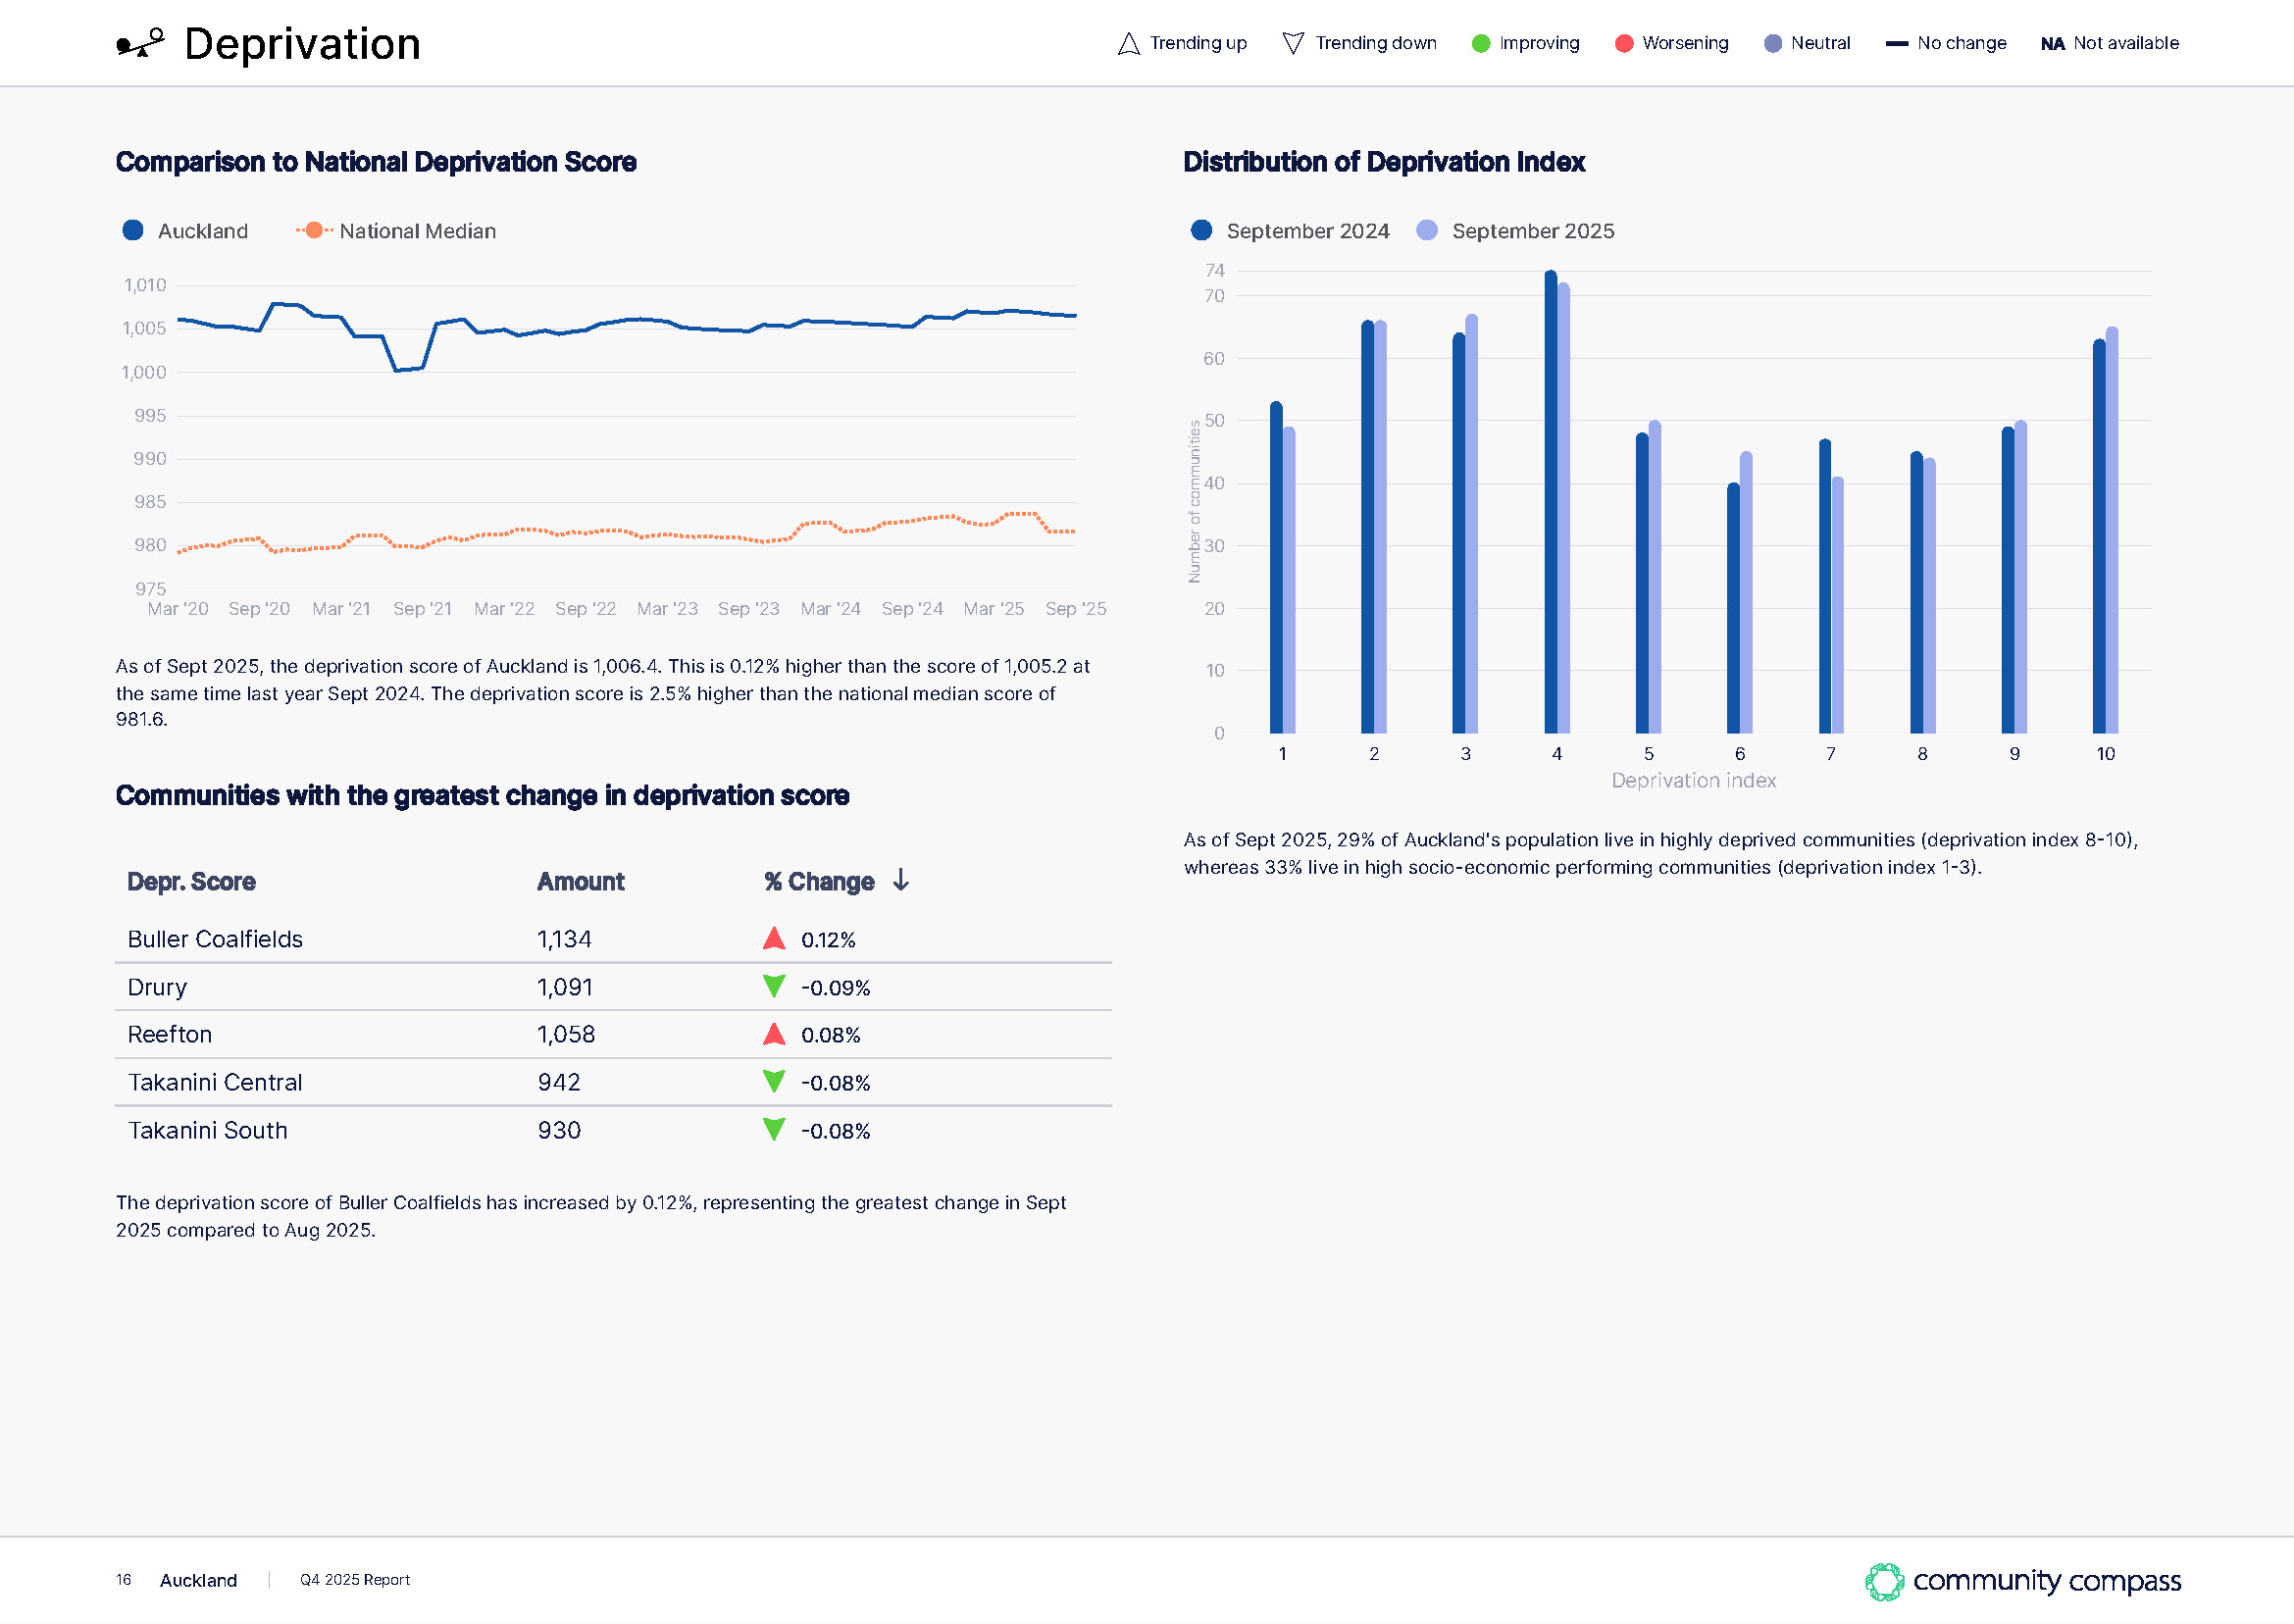Click the Comparison to National Deprivation Score heading
This screenshot has width=2294, height=1624.
click(x=376, y=162)
